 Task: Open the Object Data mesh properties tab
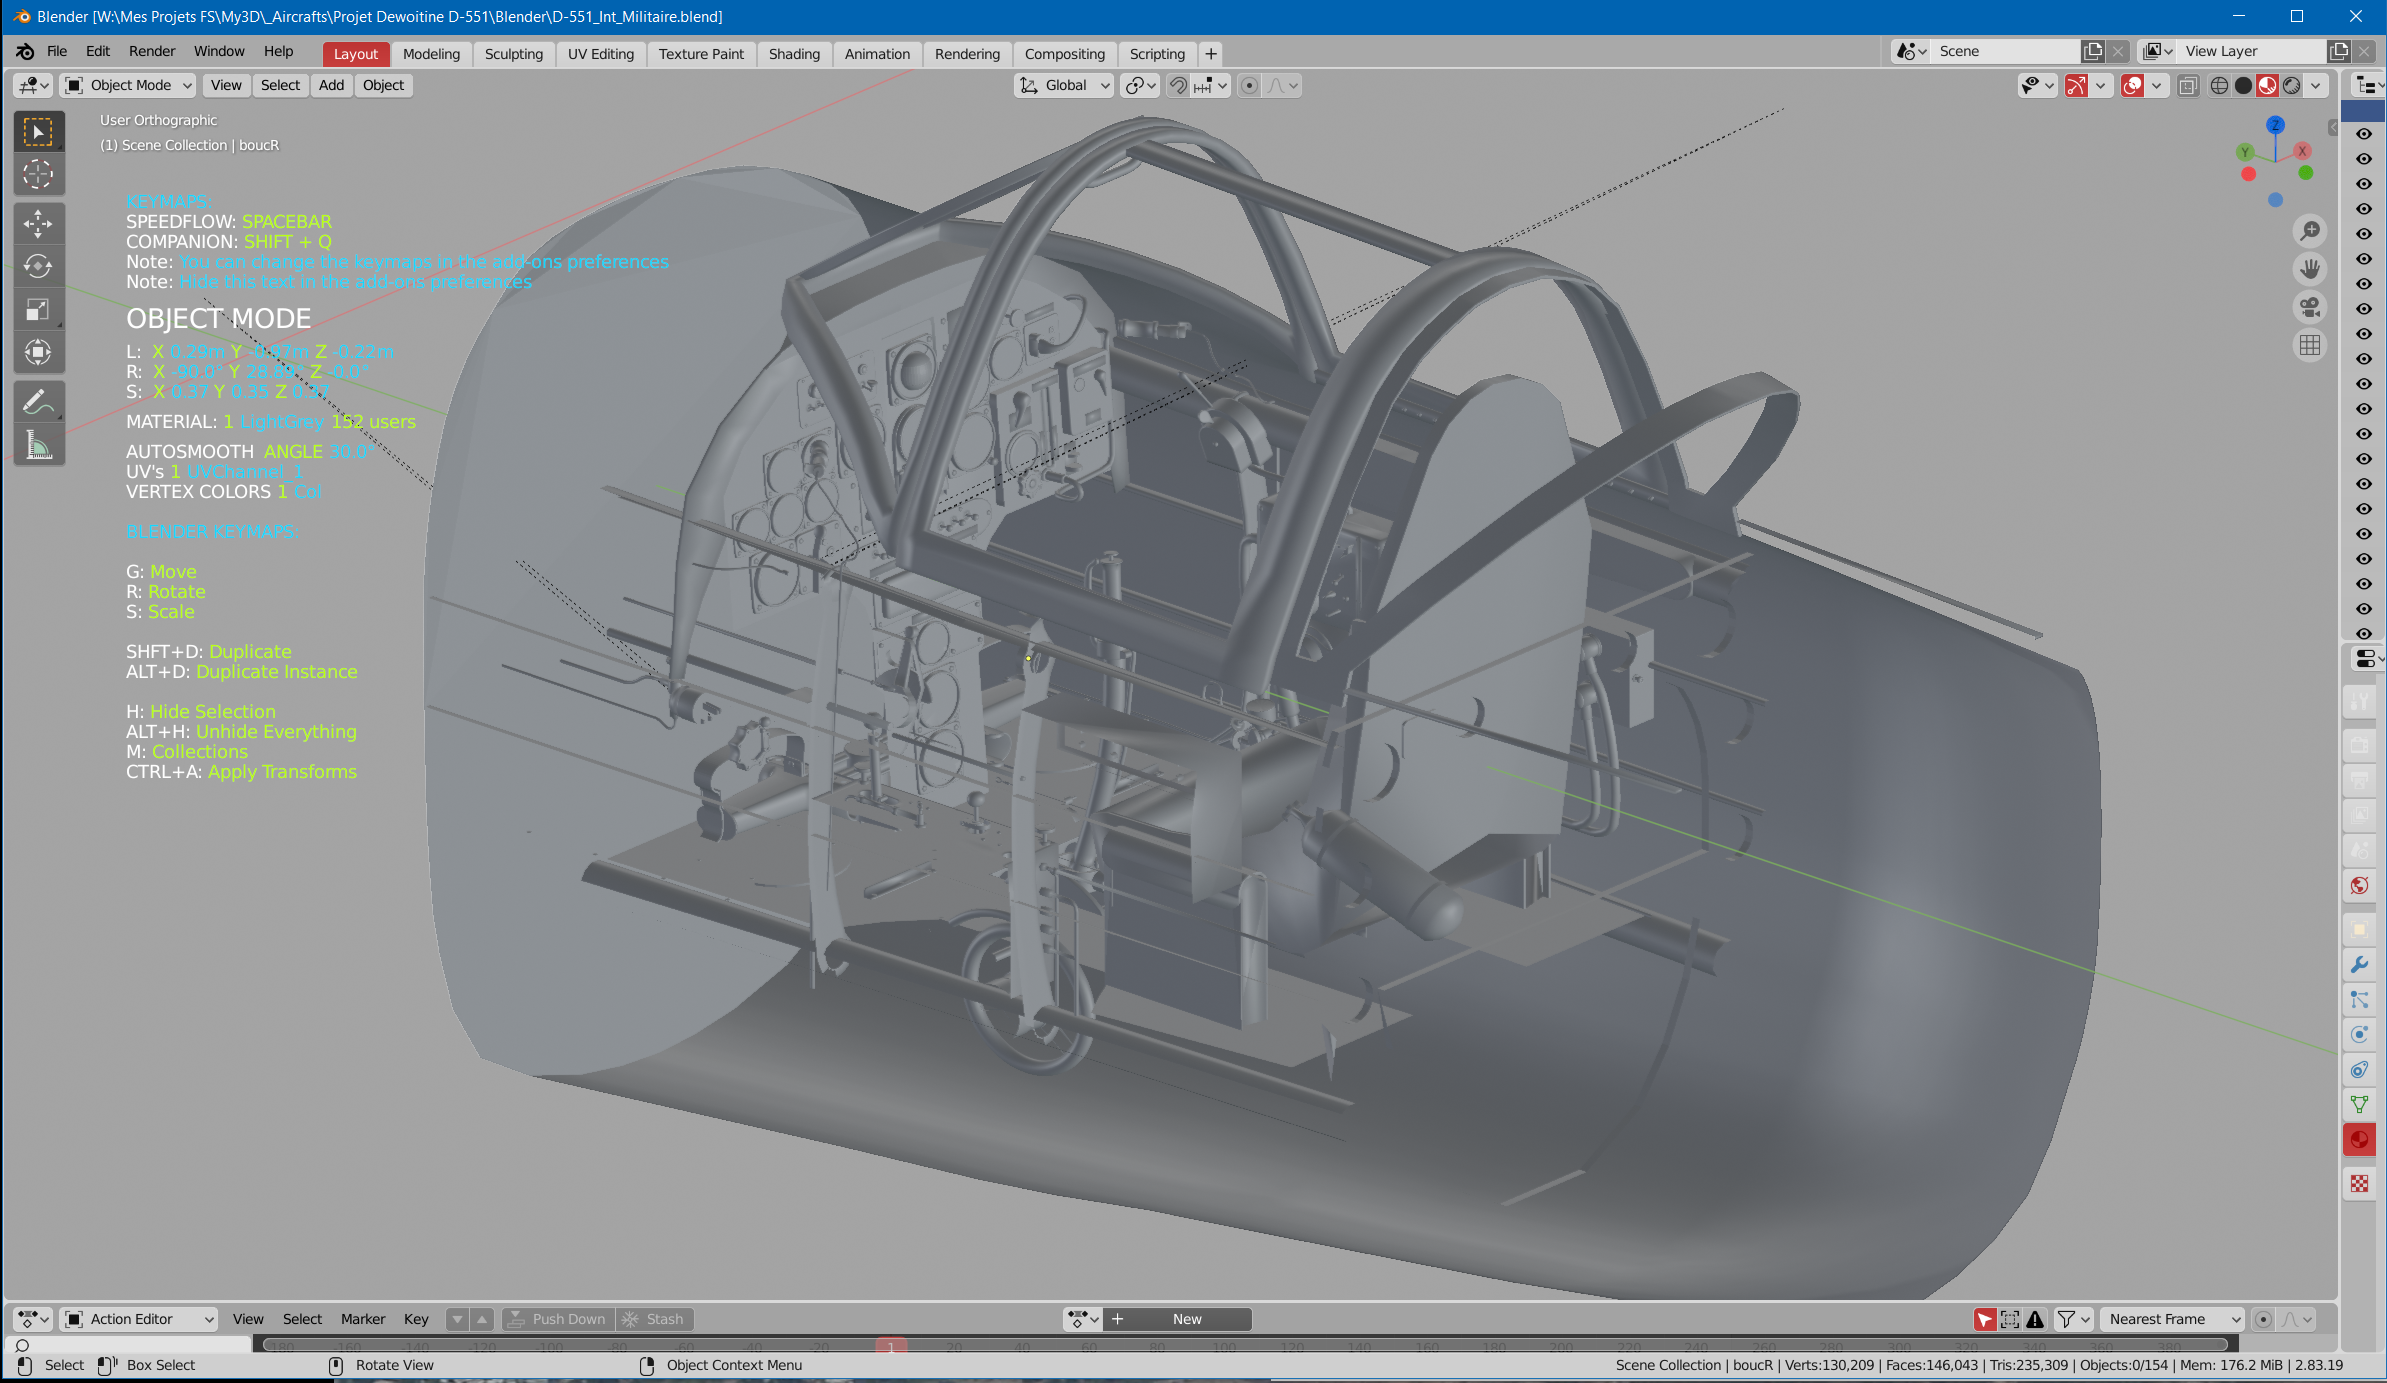pos(2360,1104)
